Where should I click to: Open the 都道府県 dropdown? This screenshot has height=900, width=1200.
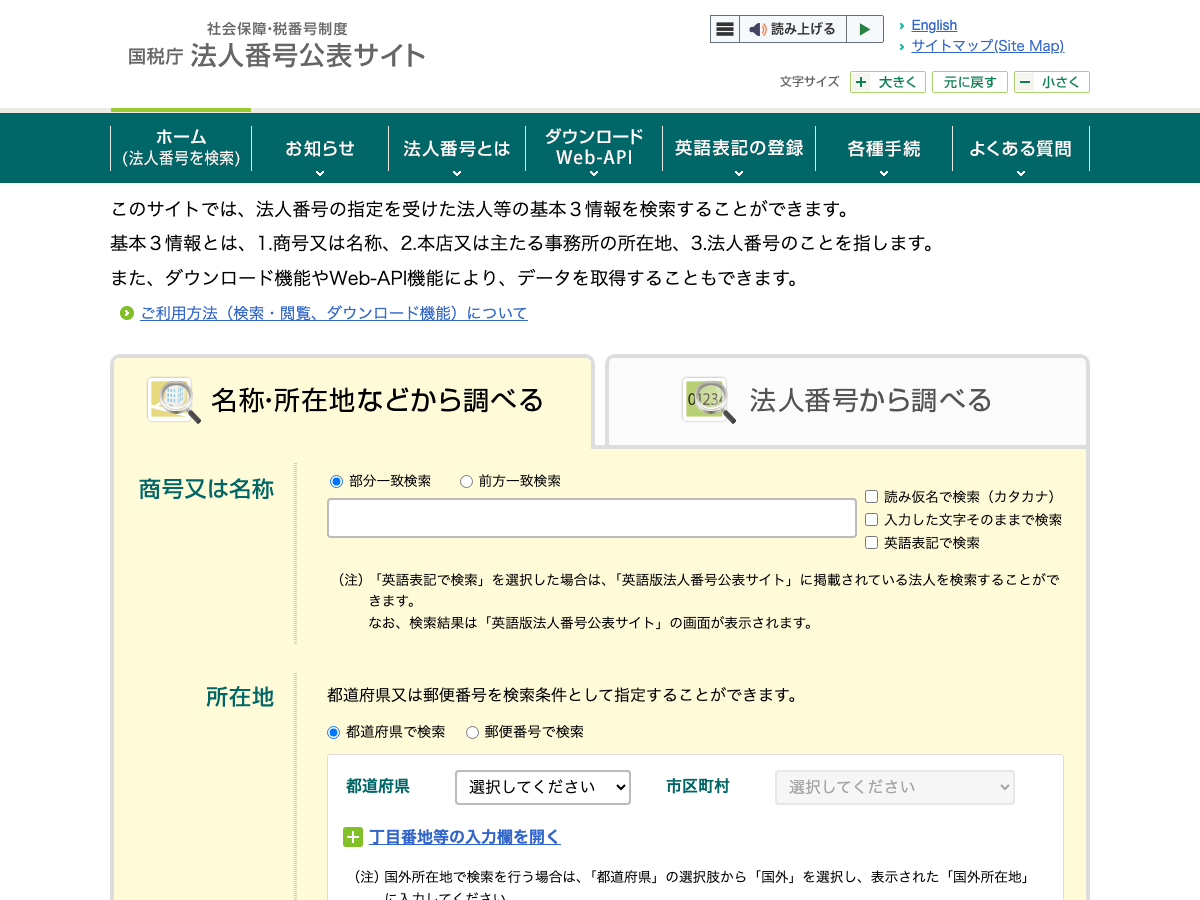(x=543, y=787)
